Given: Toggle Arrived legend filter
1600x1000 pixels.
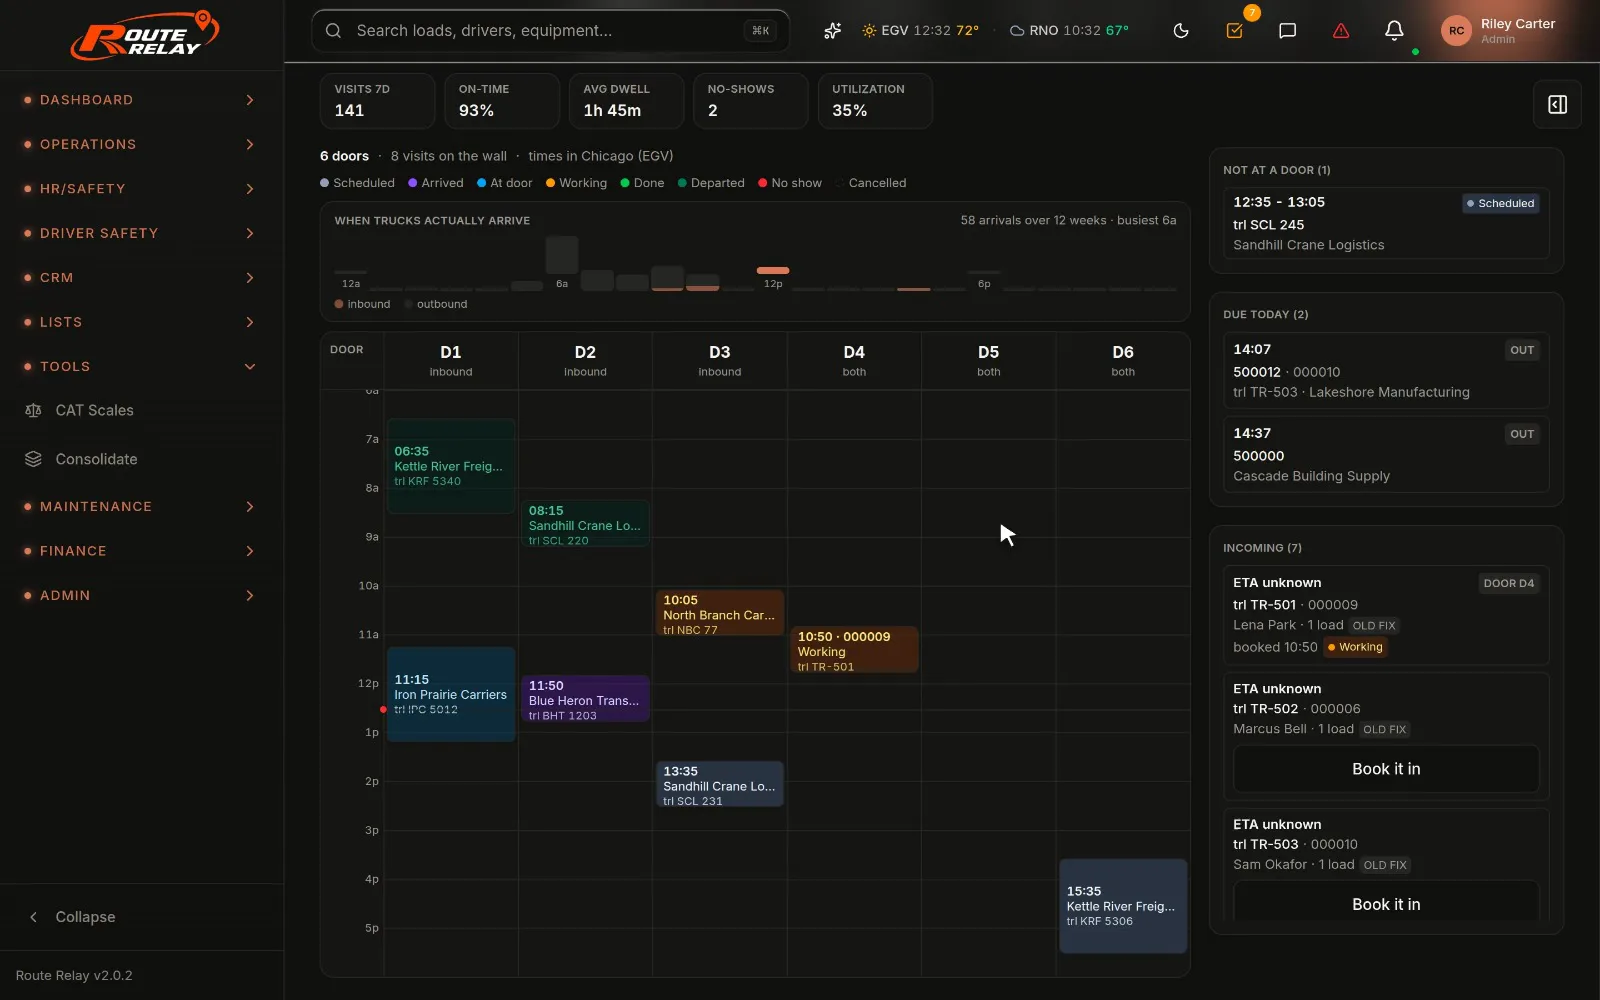Looking at the screenshot, I should tap(436, 183).
